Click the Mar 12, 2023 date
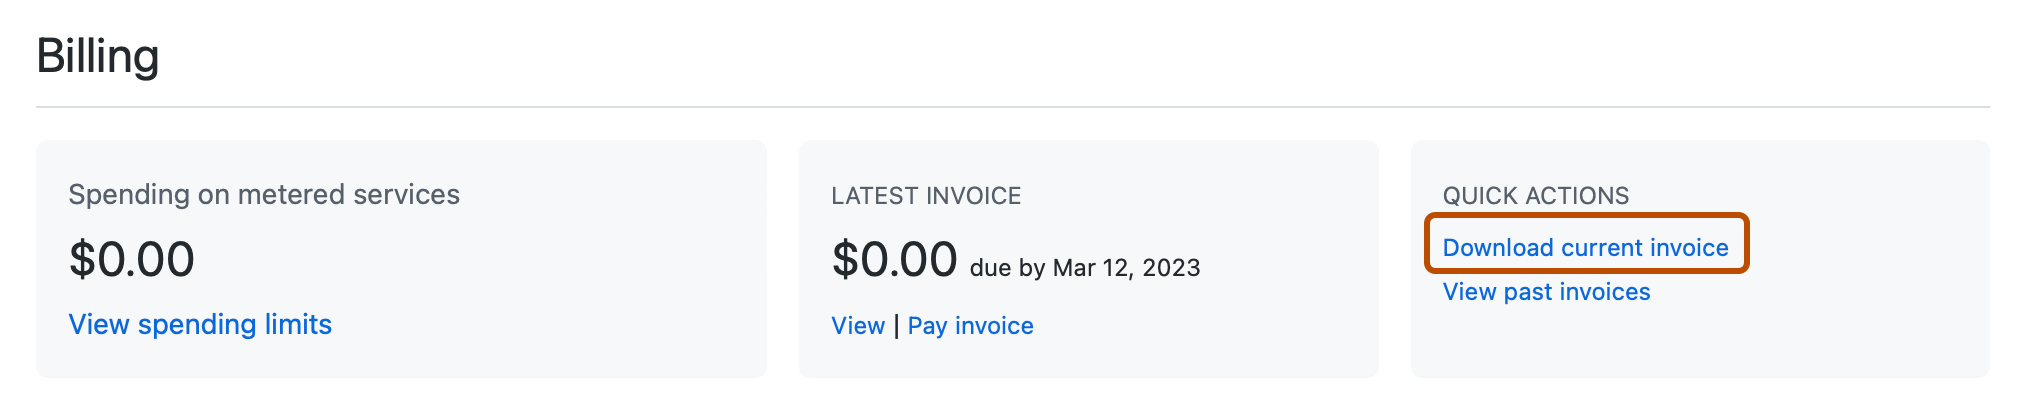 tap(1126, 268)
